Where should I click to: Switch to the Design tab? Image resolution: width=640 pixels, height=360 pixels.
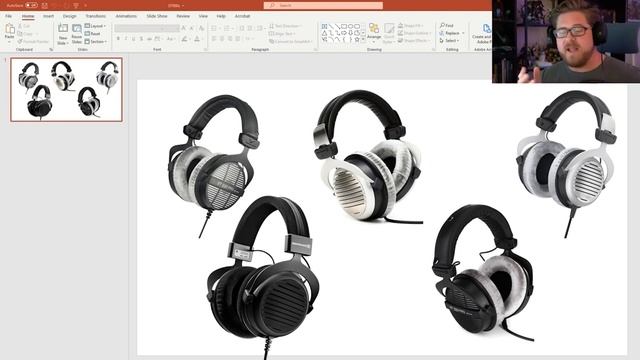click(69, 16)
